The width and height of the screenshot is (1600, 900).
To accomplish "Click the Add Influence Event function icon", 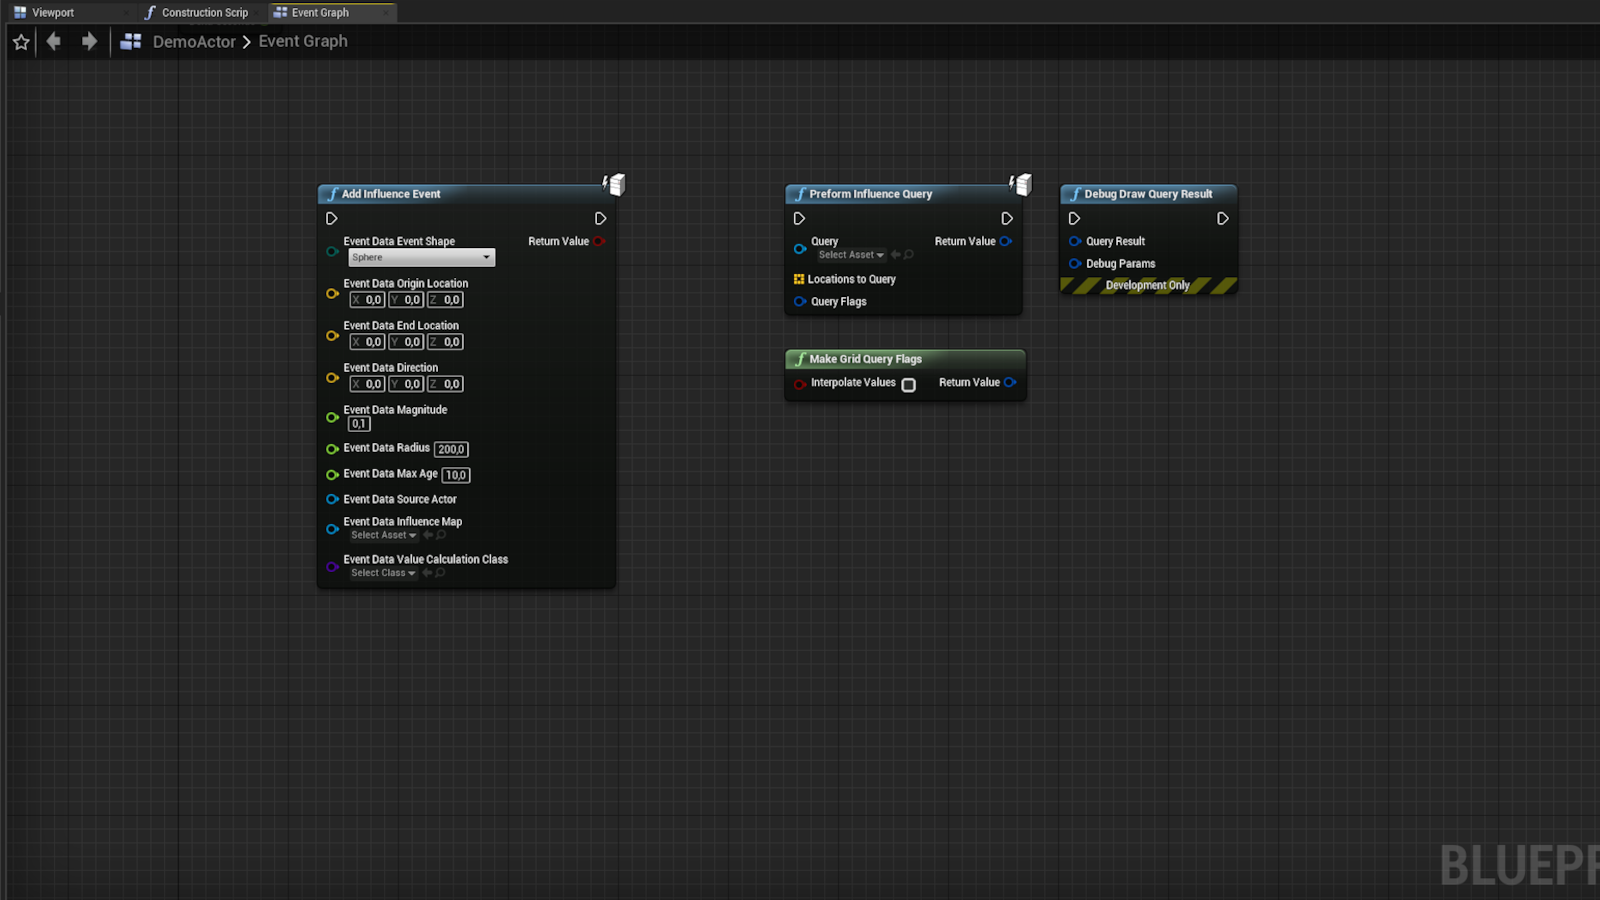I will pos(331,194).
